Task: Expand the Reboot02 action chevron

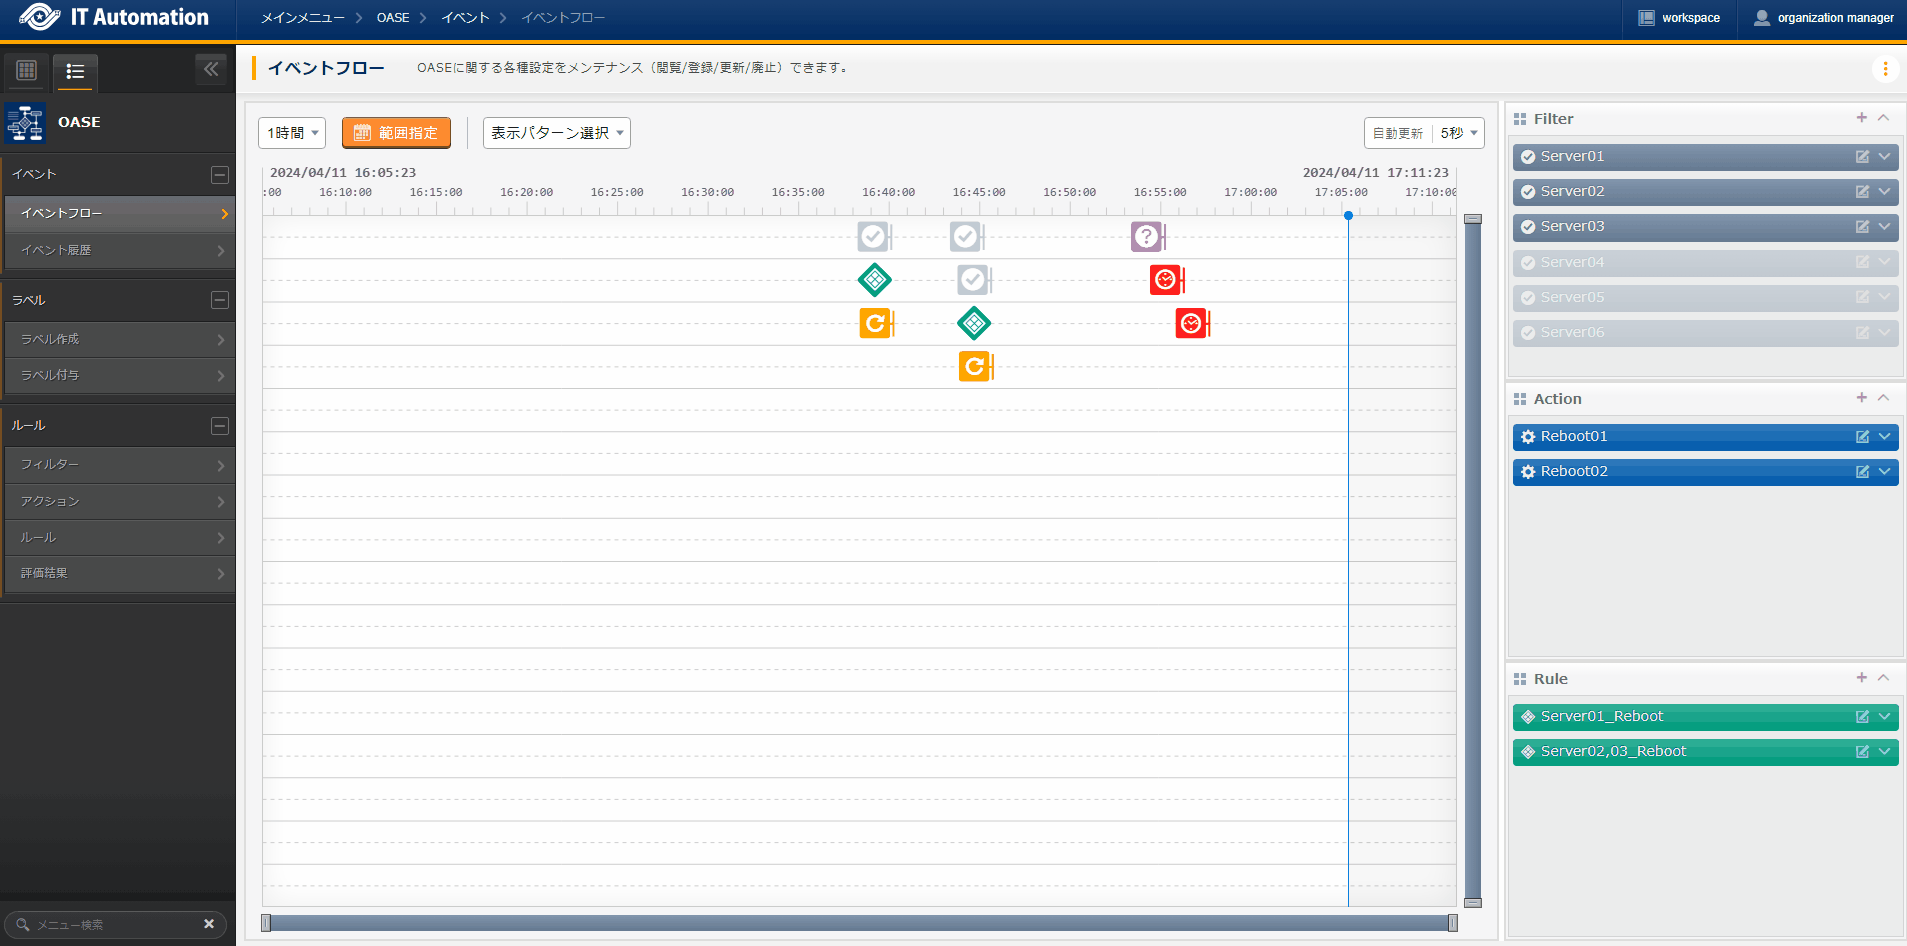Action: (1885, 472)
